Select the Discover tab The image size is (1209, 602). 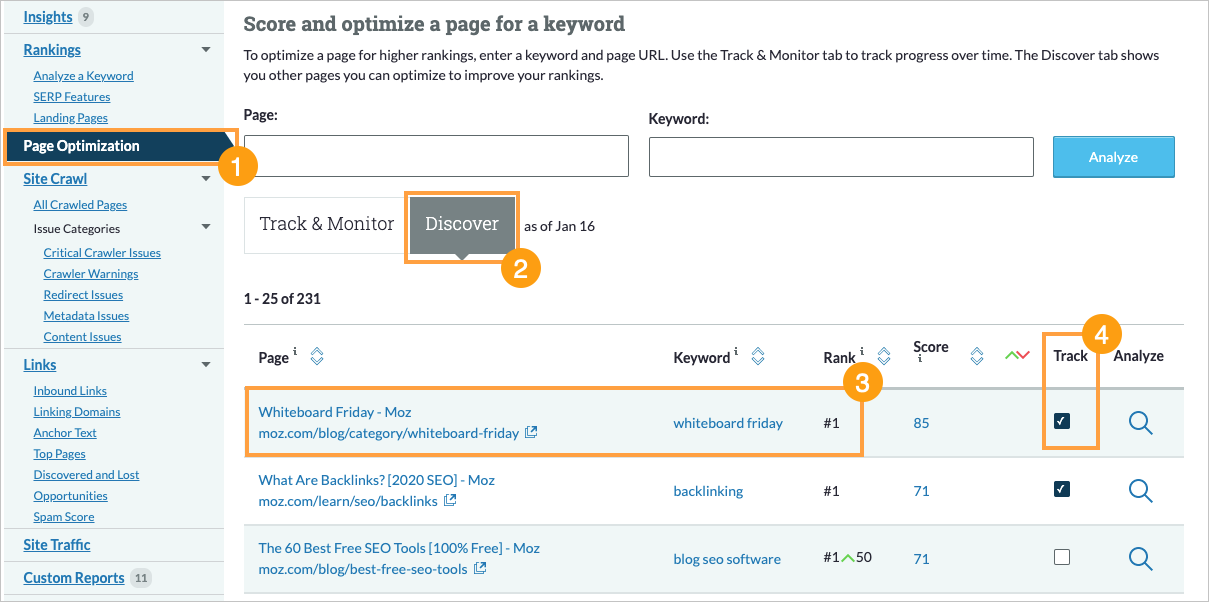tap(461, 224)
